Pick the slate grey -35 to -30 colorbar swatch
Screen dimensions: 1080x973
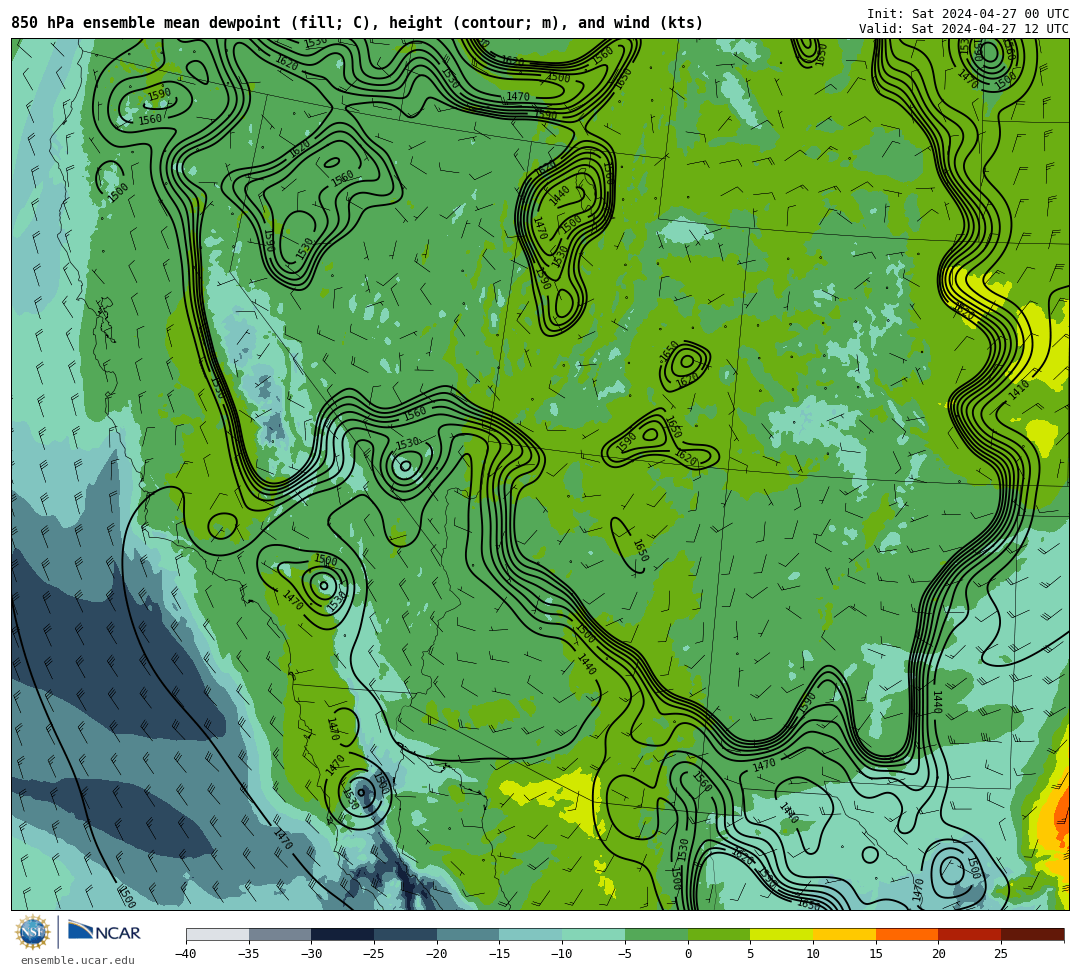point(280,934)
